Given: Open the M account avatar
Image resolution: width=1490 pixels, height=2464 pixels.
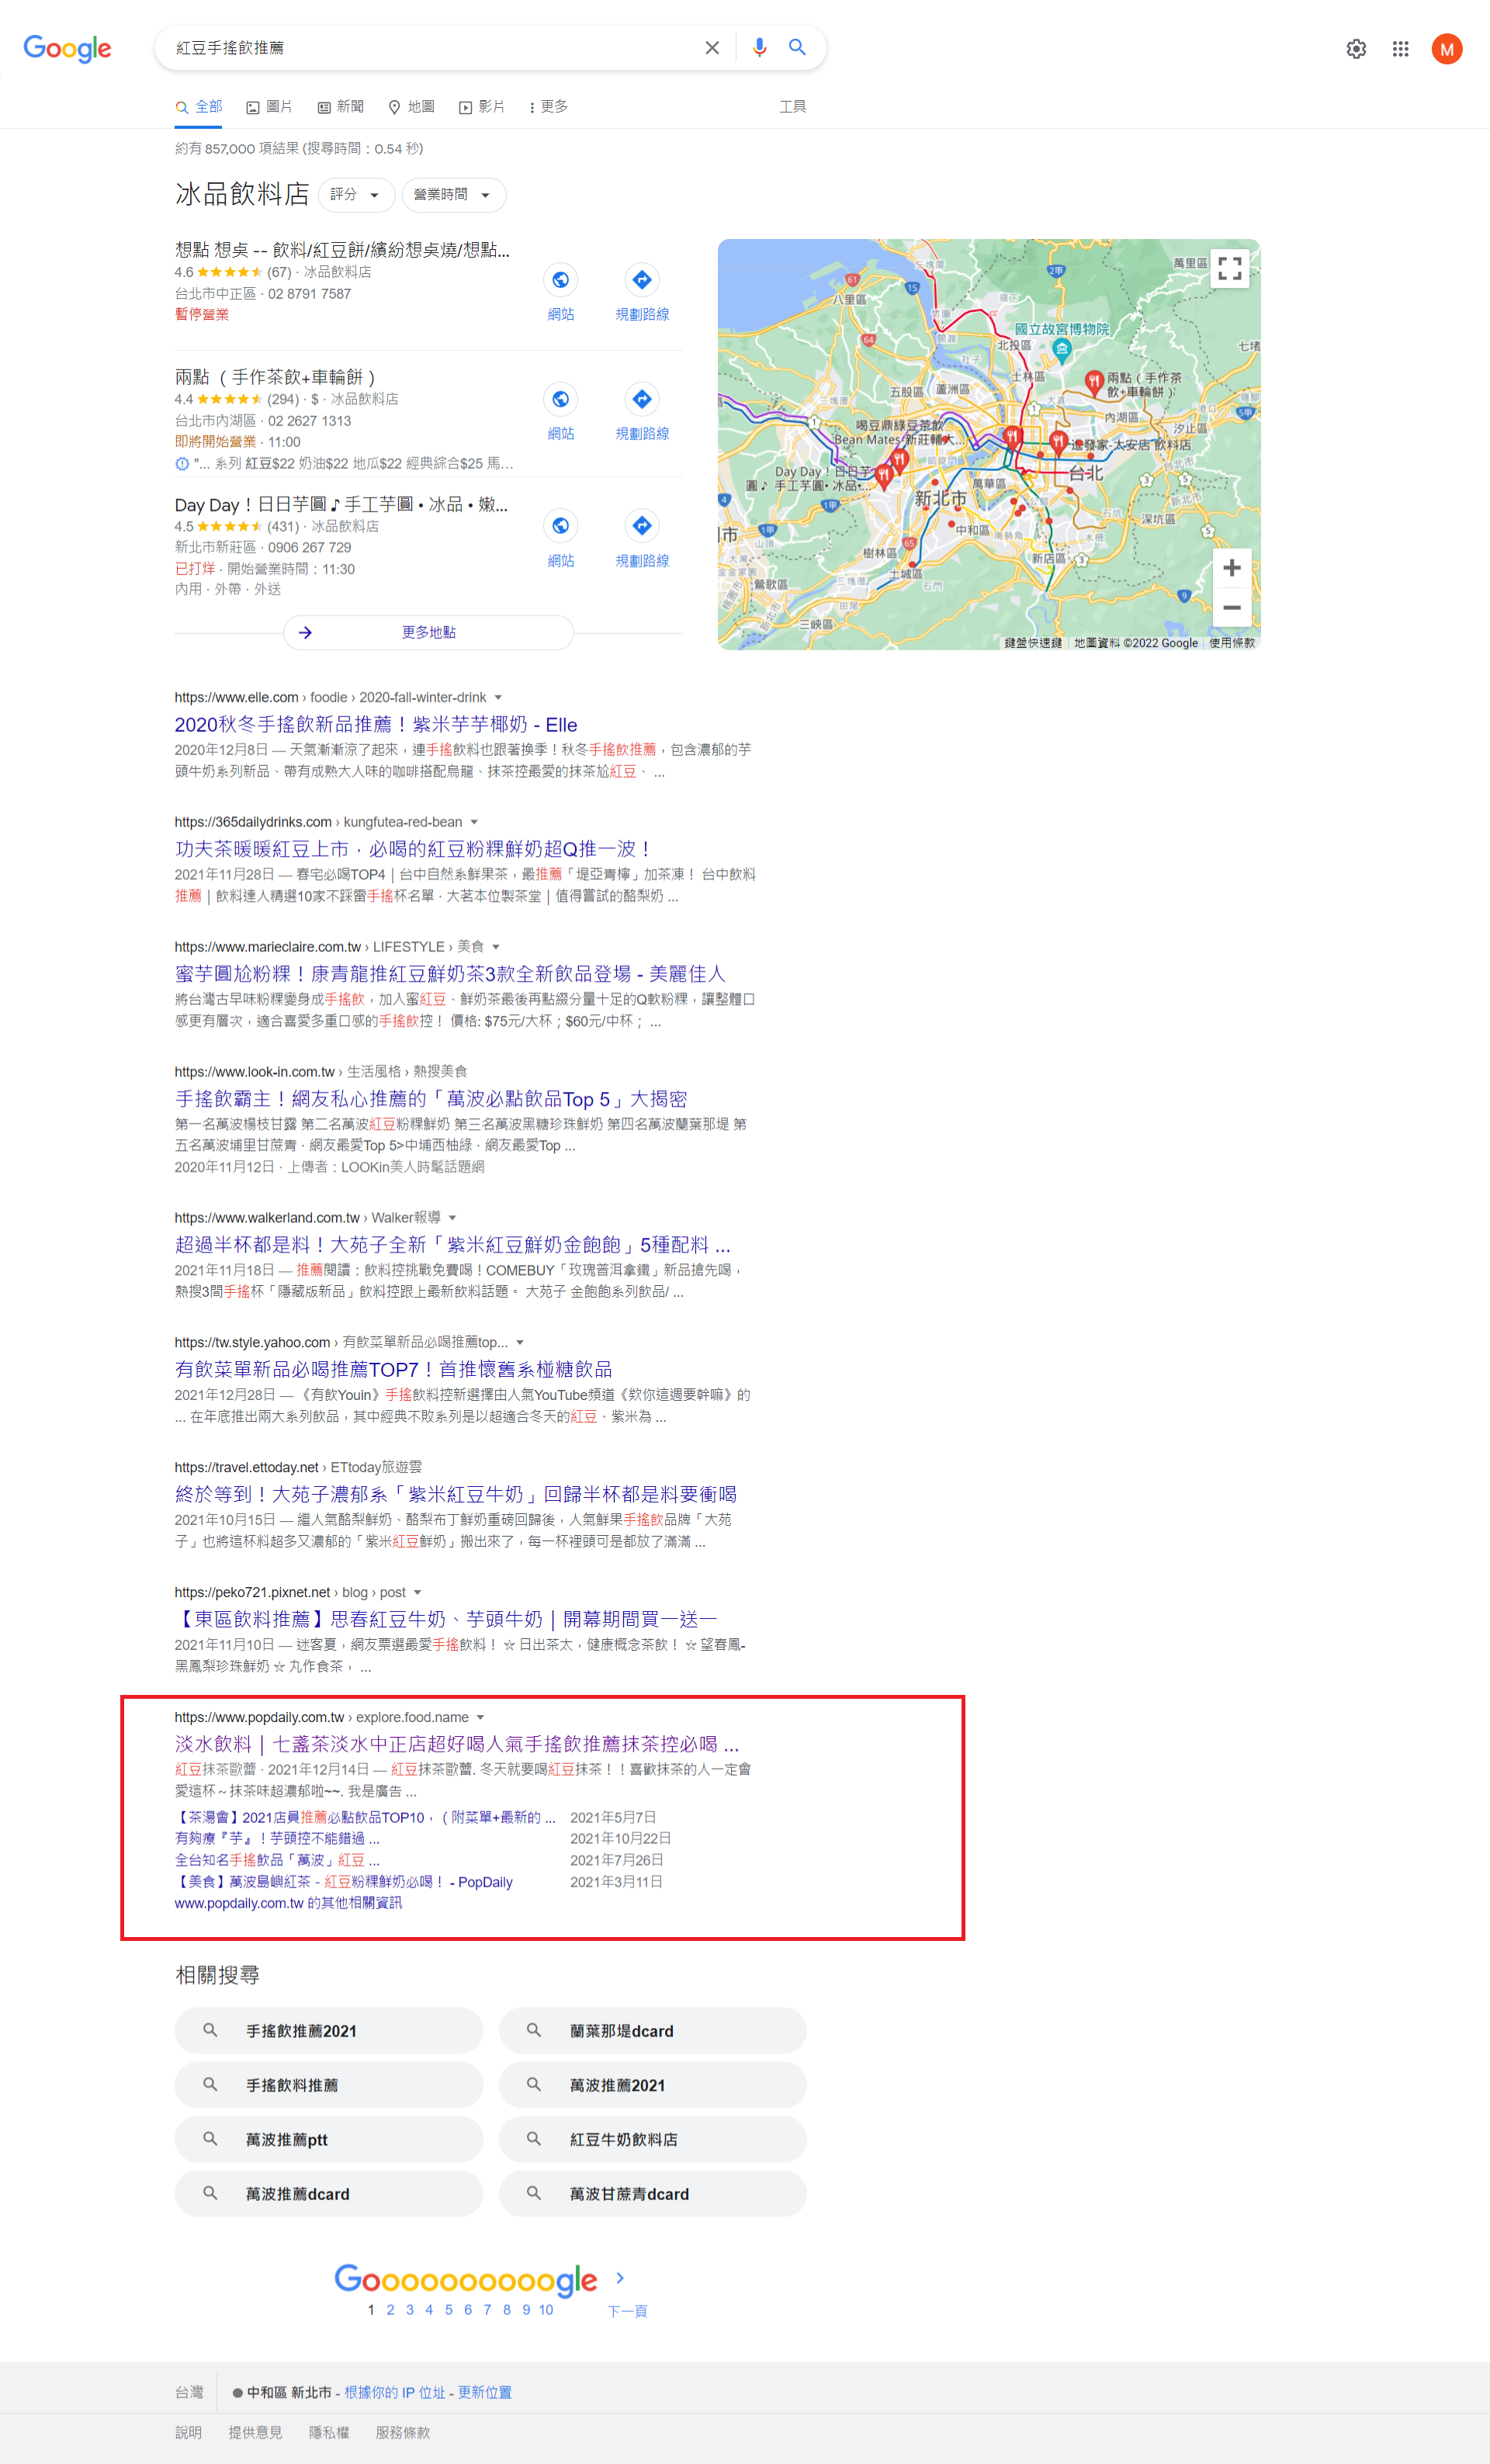Looking at the screenshot, I should (1447, 49).
